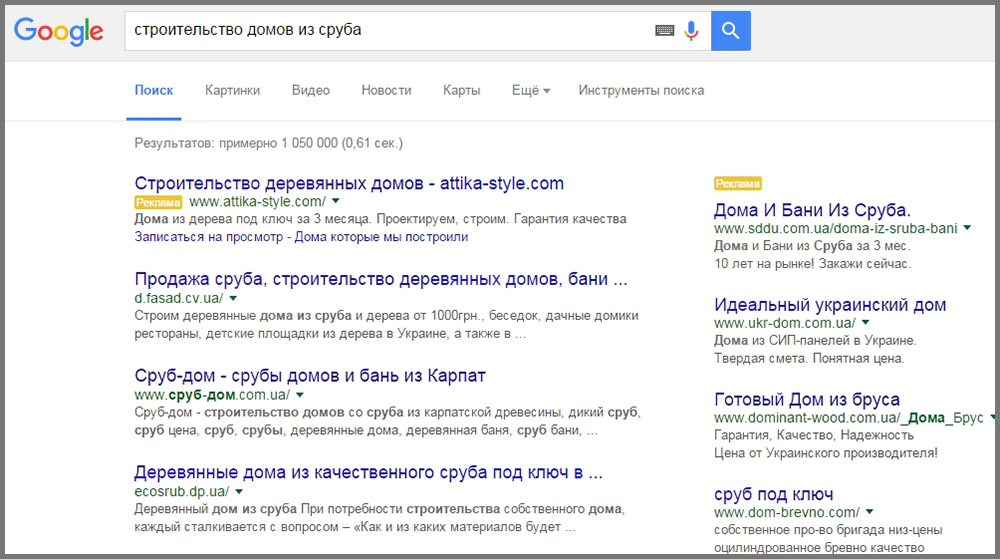Click the Google logo
This screenshot has width=1000, height=559.
(59, 31)
